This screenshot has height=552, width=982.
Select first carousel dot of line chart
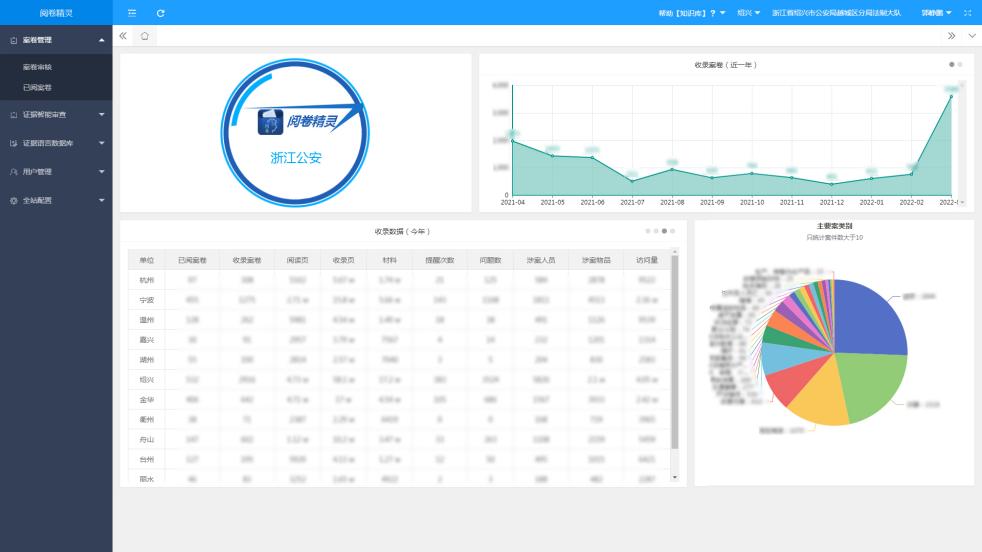click(x=951, y=65)
